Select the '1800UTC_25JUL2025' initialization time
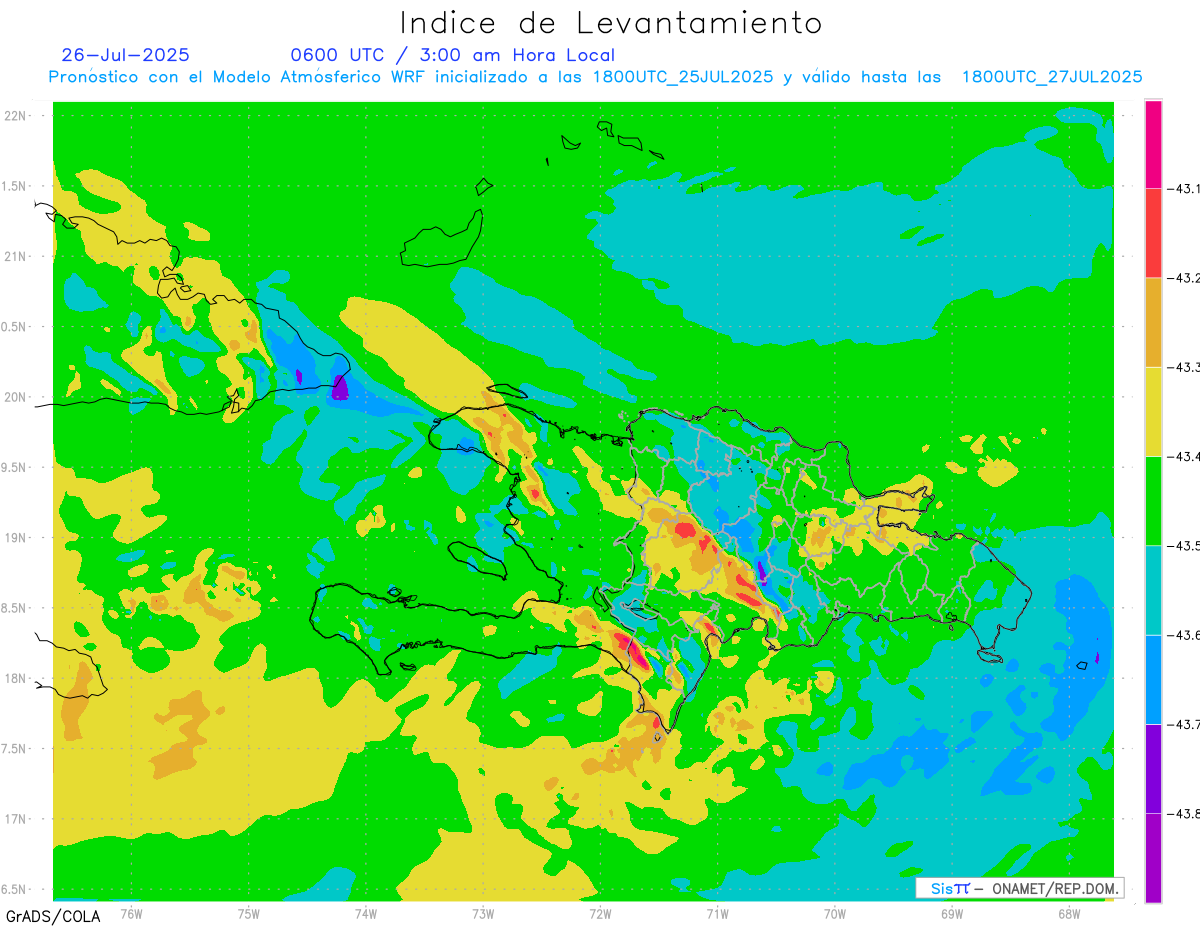Image resolution: width=1200 pixels, height=927 pixels. [x=683, y=77]
